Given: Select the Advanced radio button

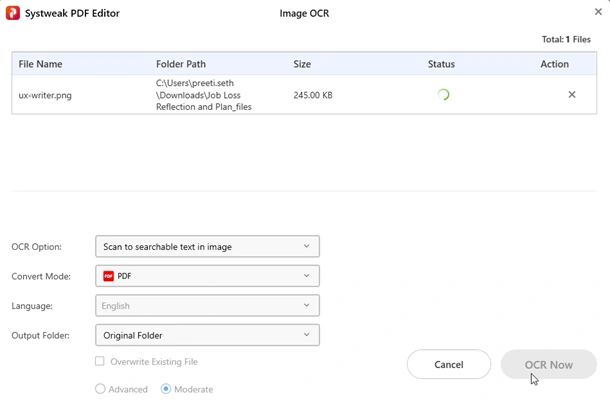Looking at the screenshot, I should [100, 389].
